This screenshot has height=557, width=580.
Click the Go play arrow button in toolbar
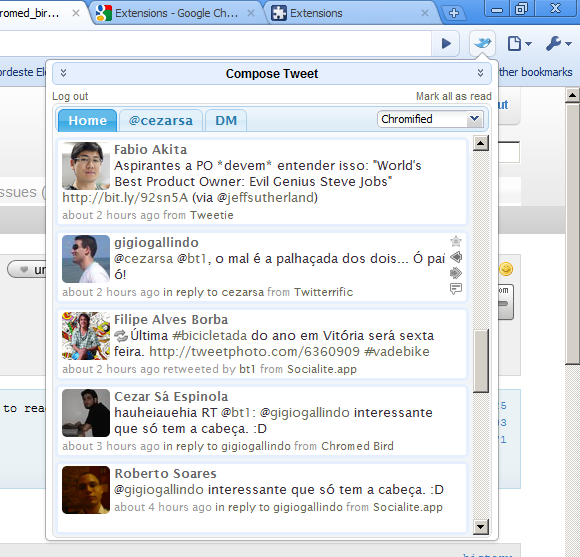[446, 44]
